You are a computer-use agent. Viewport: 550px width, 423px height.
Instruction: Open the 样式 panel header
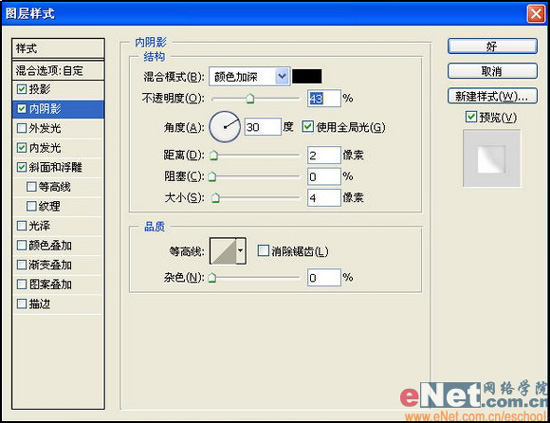click(58, 48)
